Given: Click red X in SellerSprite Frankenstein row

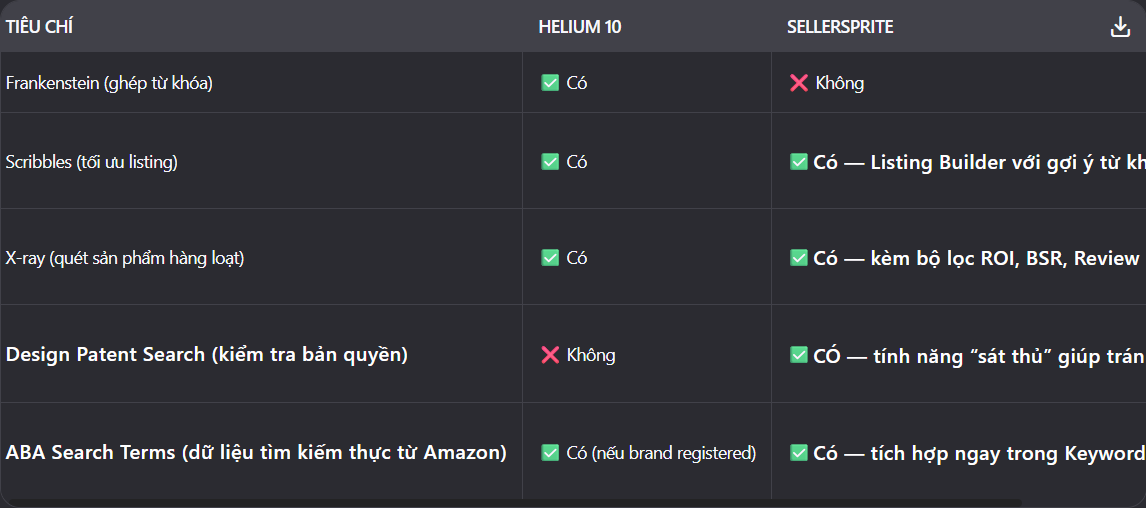Looking at the screenshot, I should (x=798, y=83).
